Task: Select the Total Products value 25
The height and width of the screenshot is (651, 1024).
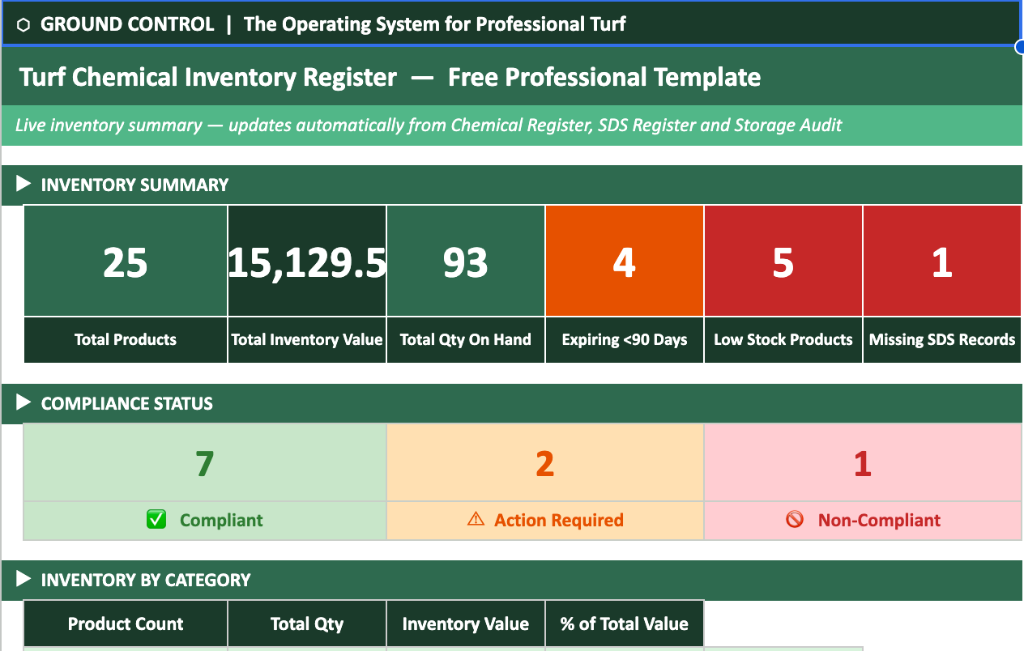Action: 125,261
